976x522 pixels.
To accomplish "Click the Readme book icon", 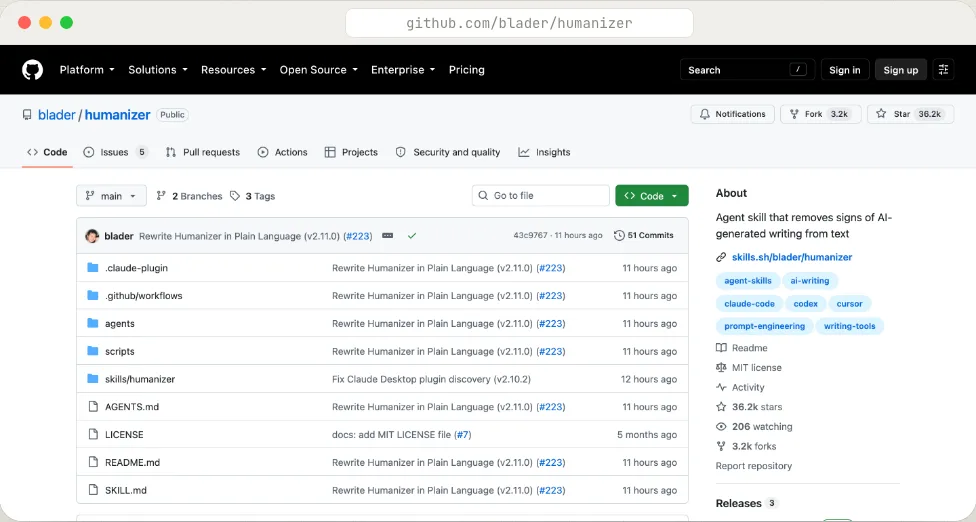I will coord(721,348).
